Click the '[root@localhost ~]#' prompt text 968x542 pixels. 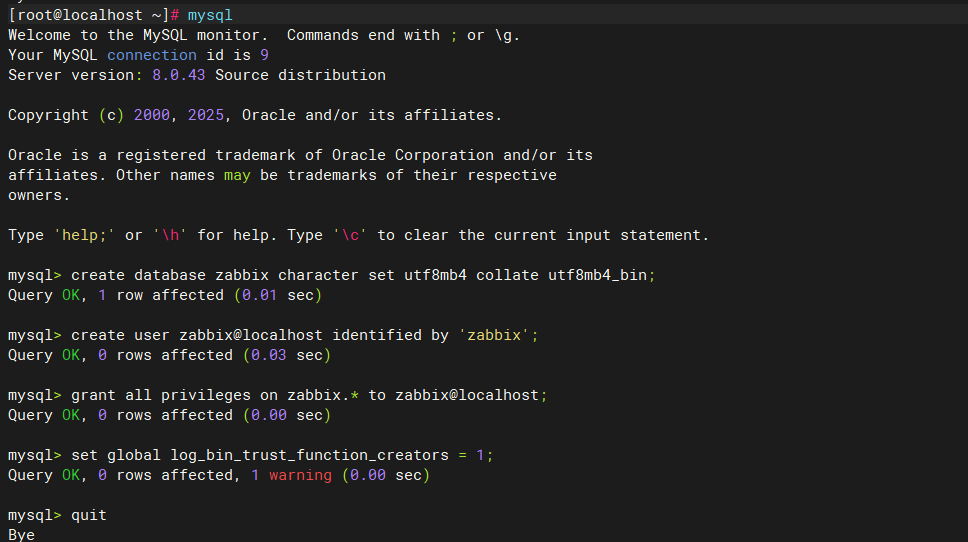(94, 15)
